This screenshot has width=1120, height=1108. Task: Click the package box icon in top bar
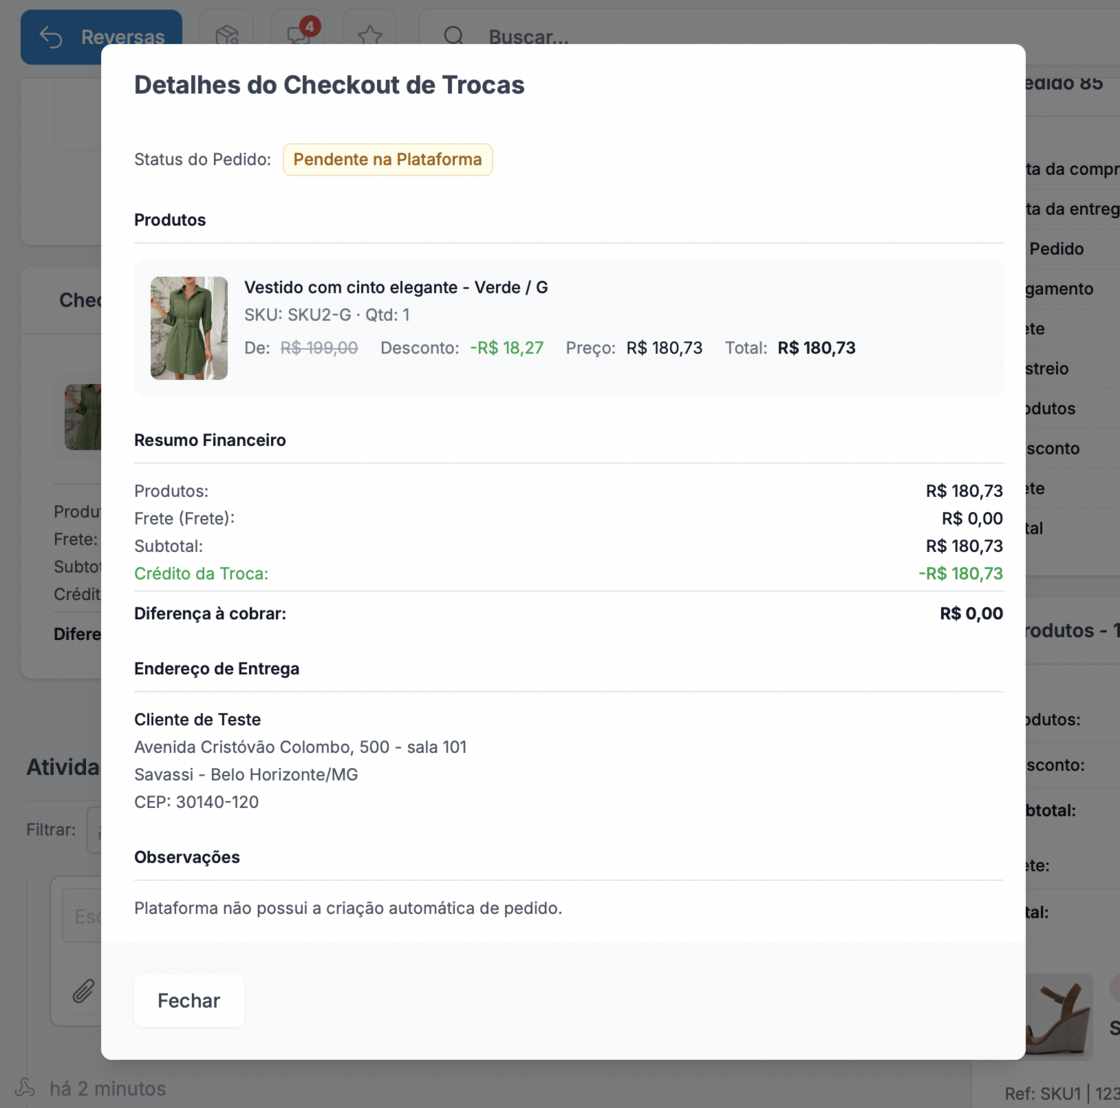coord(226,36)
